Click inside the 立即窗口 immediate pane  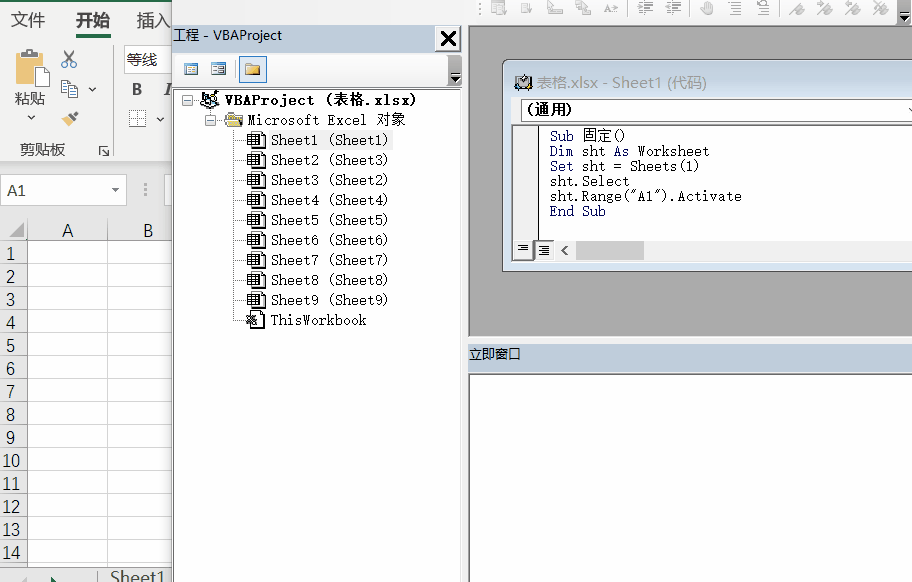[x=690, y=477]
